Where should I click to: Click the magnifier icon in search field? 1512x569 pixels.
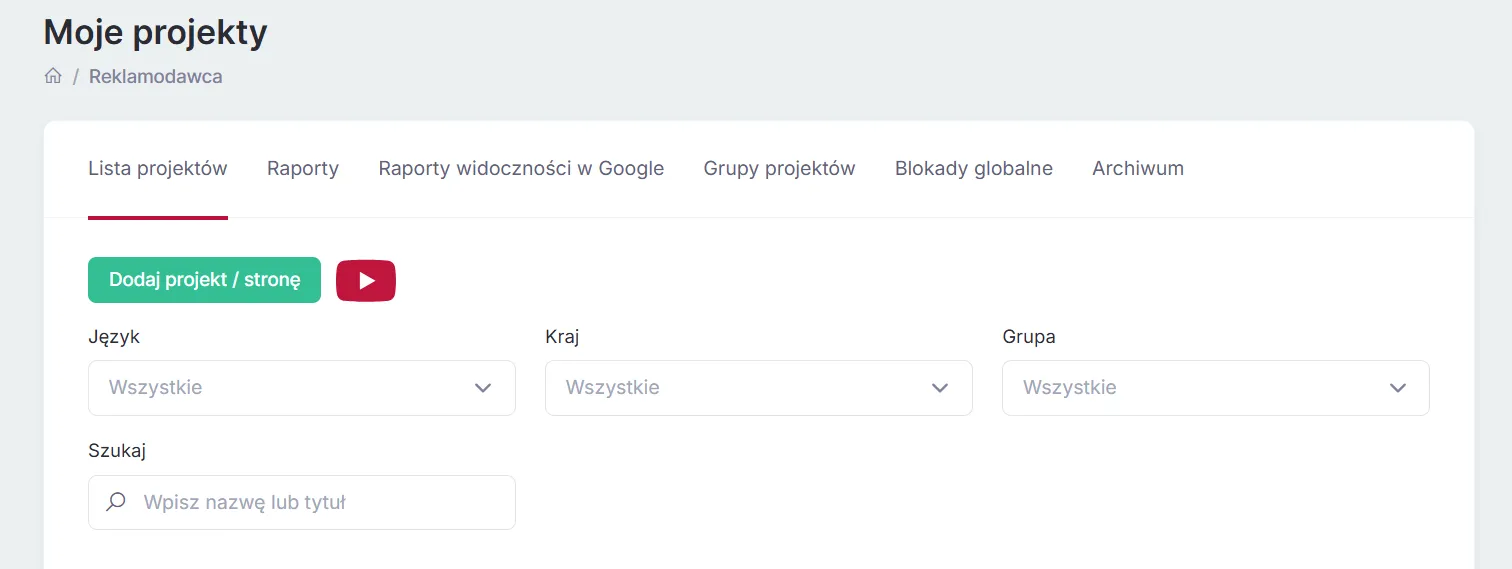116,502
